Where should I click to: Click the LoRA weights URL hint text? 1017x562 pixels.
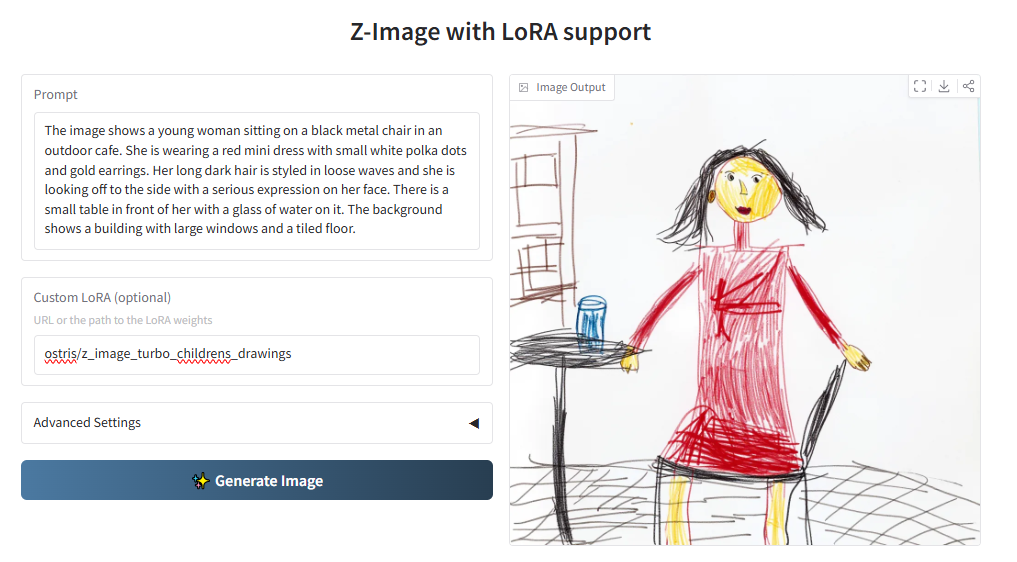[x=123, y=320]
